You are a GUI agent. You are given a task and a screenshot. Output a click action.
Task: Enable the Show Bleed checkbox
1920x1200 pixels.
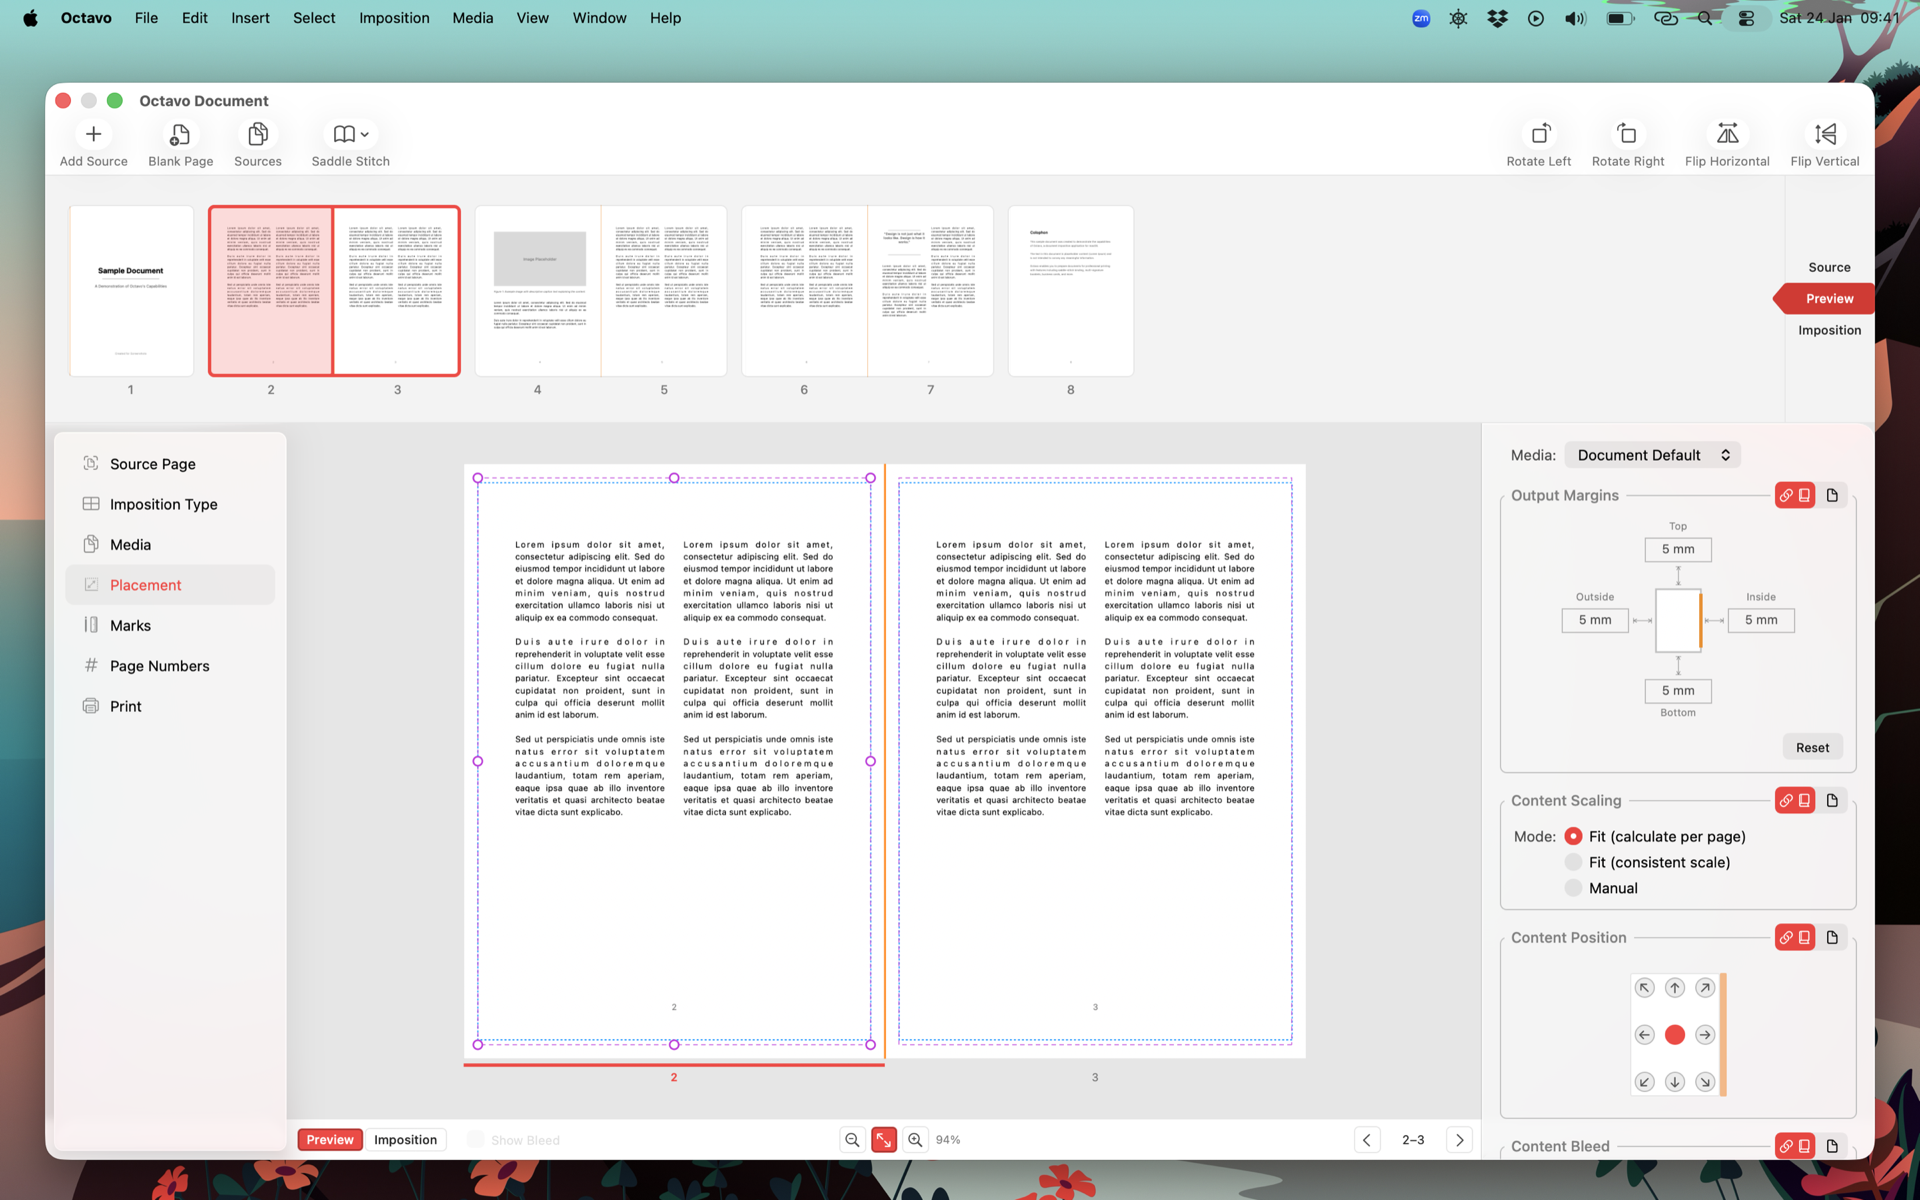pyautogui.click(x=476, y=1140)
